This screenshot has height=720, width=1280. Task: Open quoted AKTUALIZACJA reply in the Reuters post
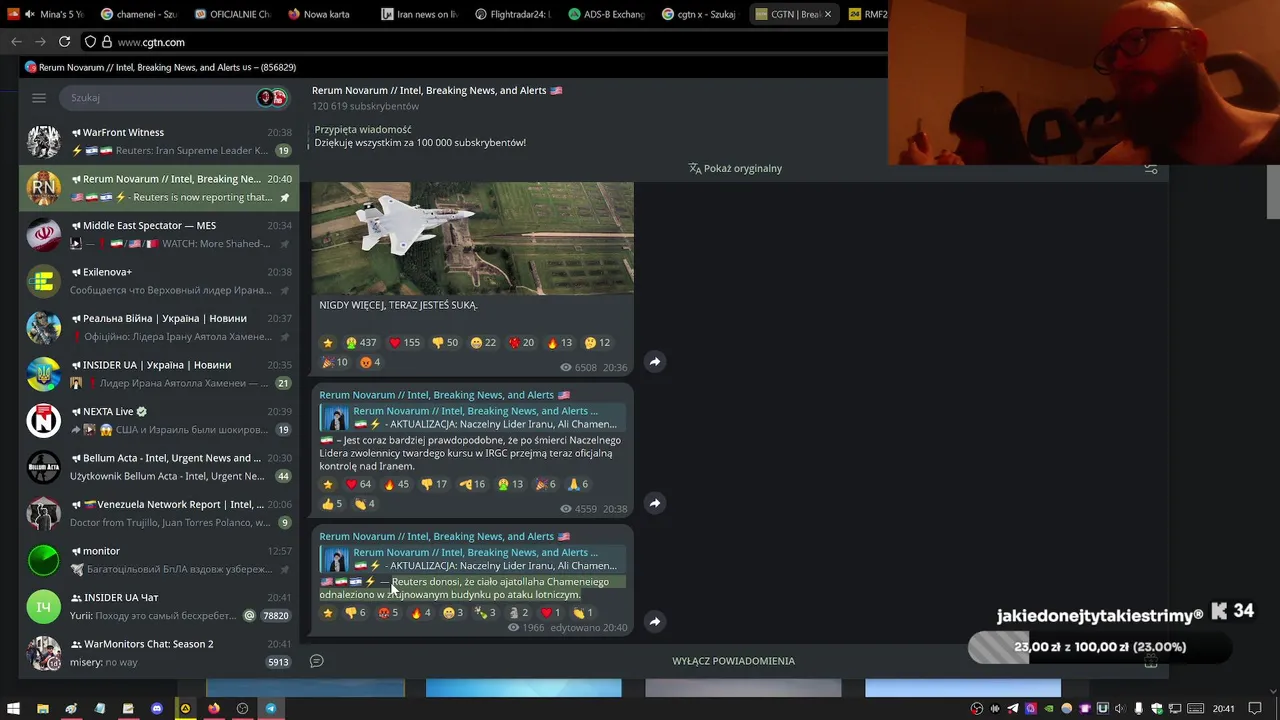[x=473, y=559]
